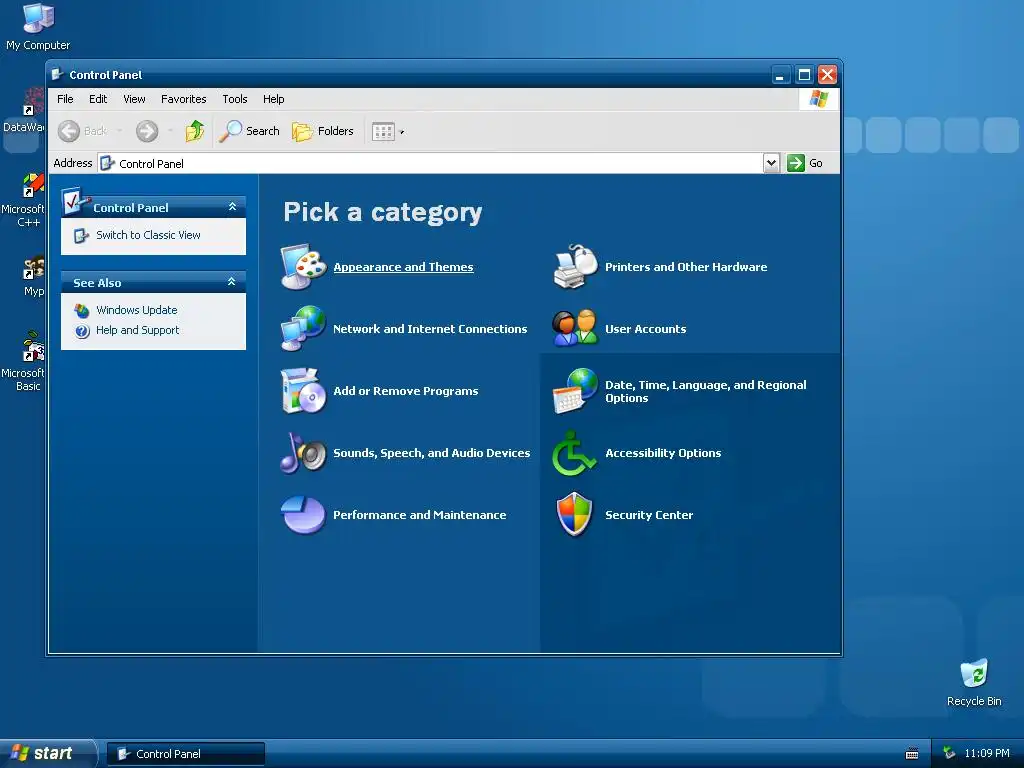Image resolution: width=1024 pixels, height=768 pixels.
Task: Open the Add or Remove Programs icon
Action: [303, 391]
